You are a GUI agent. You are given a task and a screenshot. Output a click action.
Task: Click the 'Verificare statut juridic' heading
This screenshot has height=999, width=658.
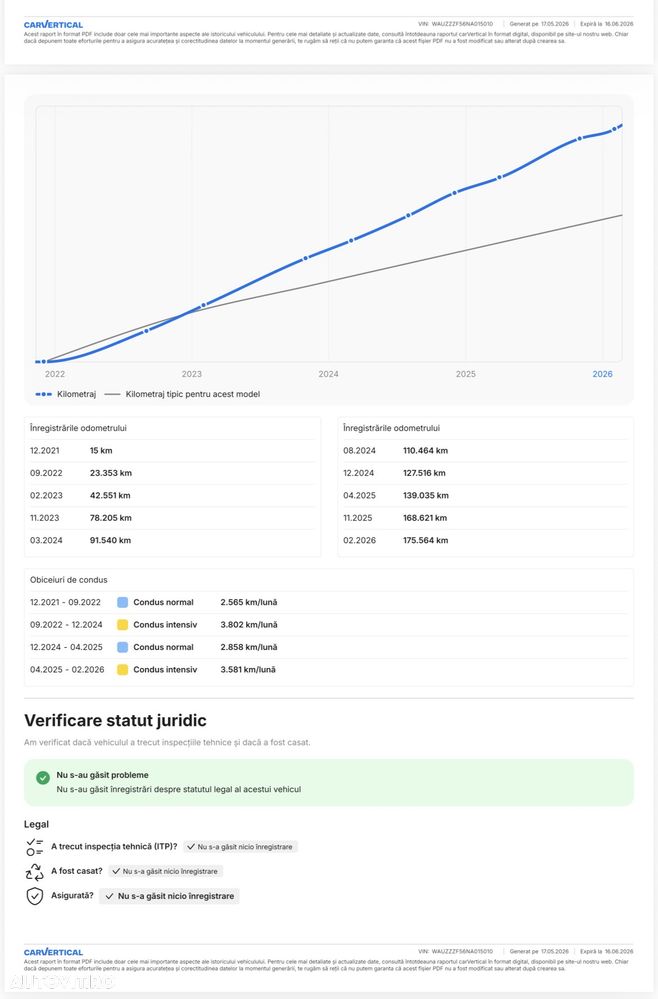[x=115, y=721]
